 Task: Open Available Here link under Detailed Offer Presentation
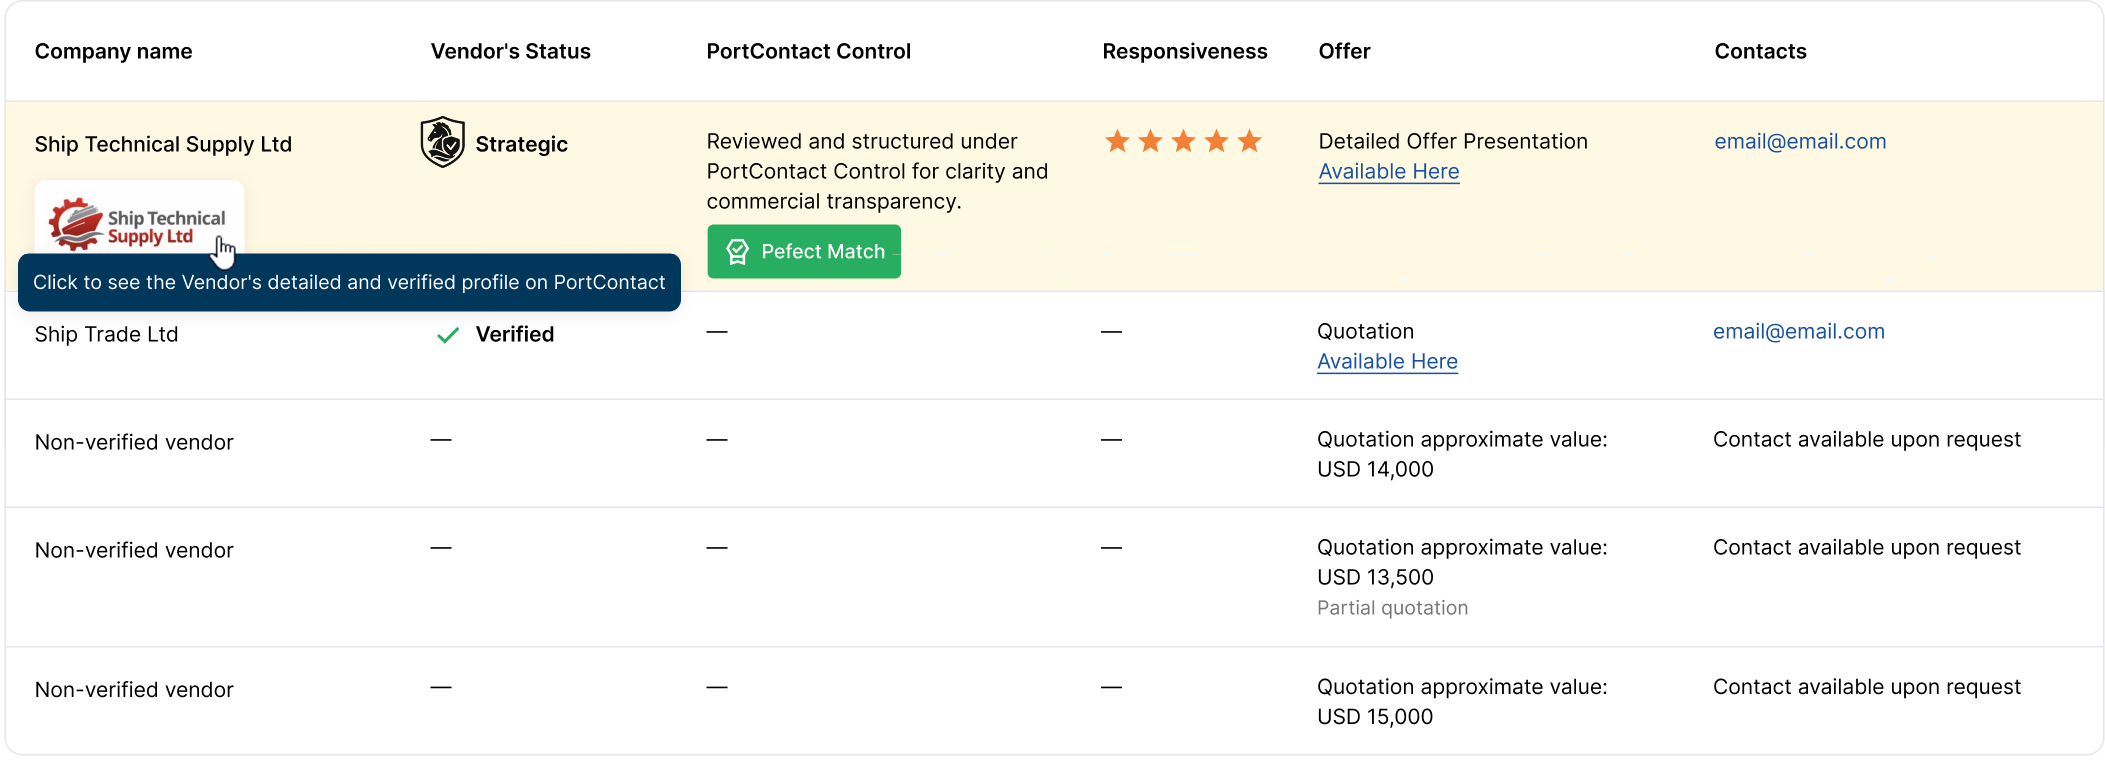[x=1388, y=172]
